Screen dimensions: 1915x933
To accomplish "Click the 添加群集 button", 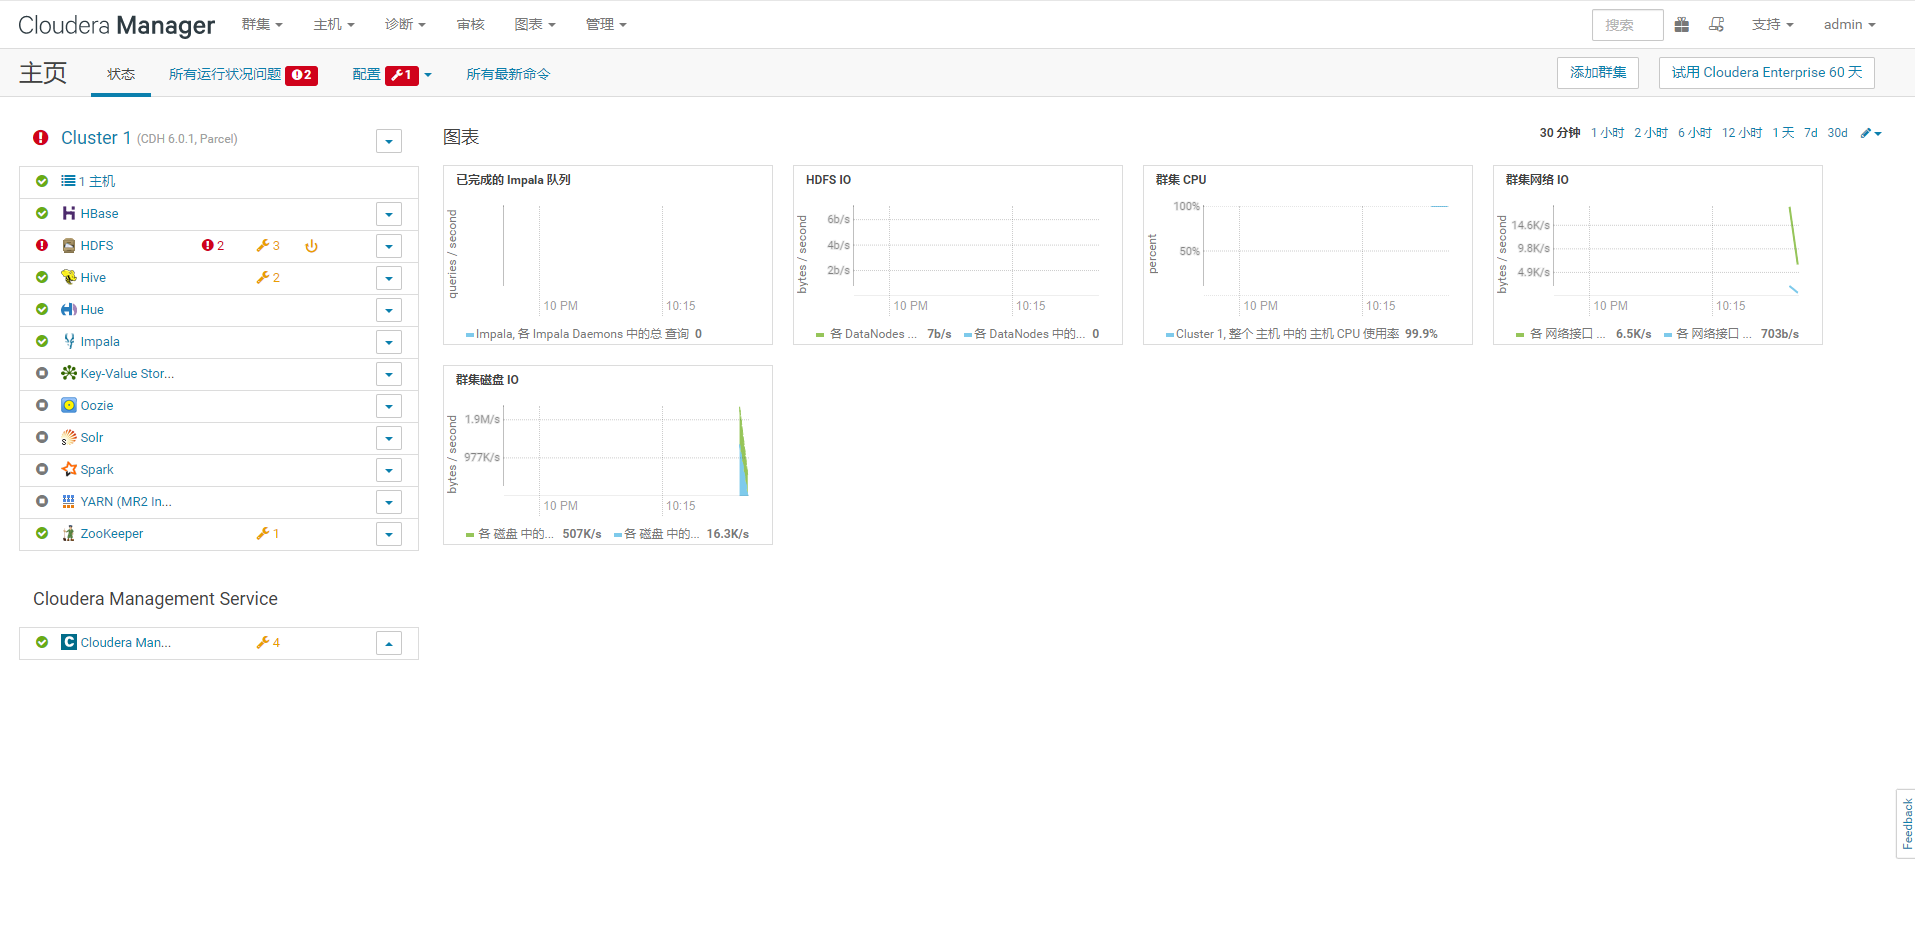I will coord(1597,72).
